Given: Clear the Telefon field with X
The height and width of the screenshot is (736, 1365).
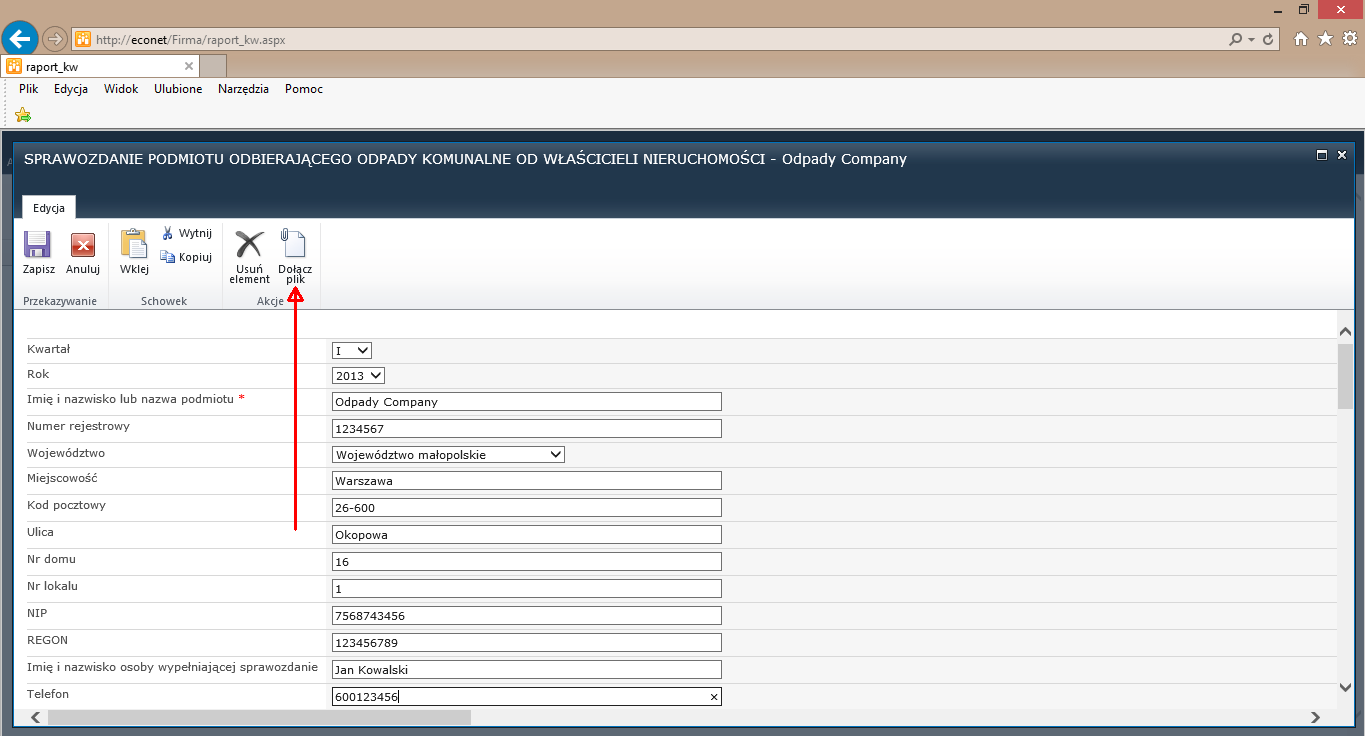Looking at the screenshot, I should [x=714, y=697].
